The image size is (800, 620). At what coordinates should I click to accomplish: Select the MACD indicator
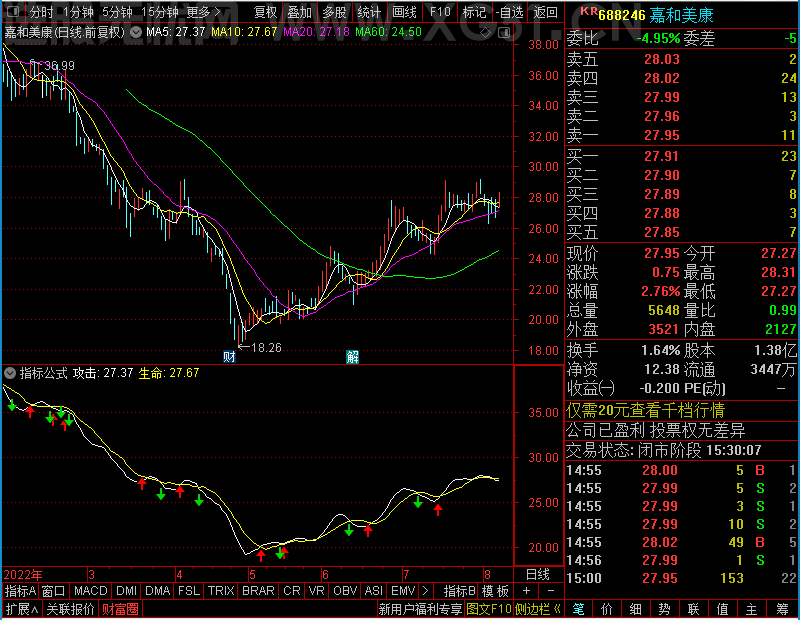(x=90, y=591)
